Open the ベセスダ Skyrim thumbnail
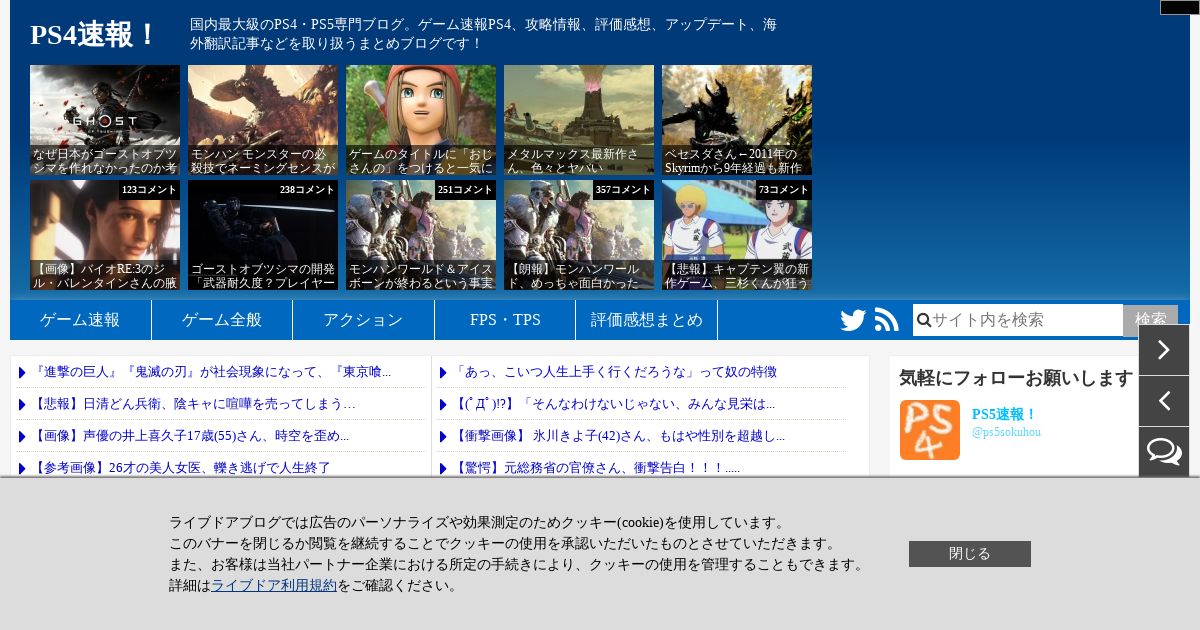Image resolution: width=1200 pixels, height=630 pixels. 737,120
